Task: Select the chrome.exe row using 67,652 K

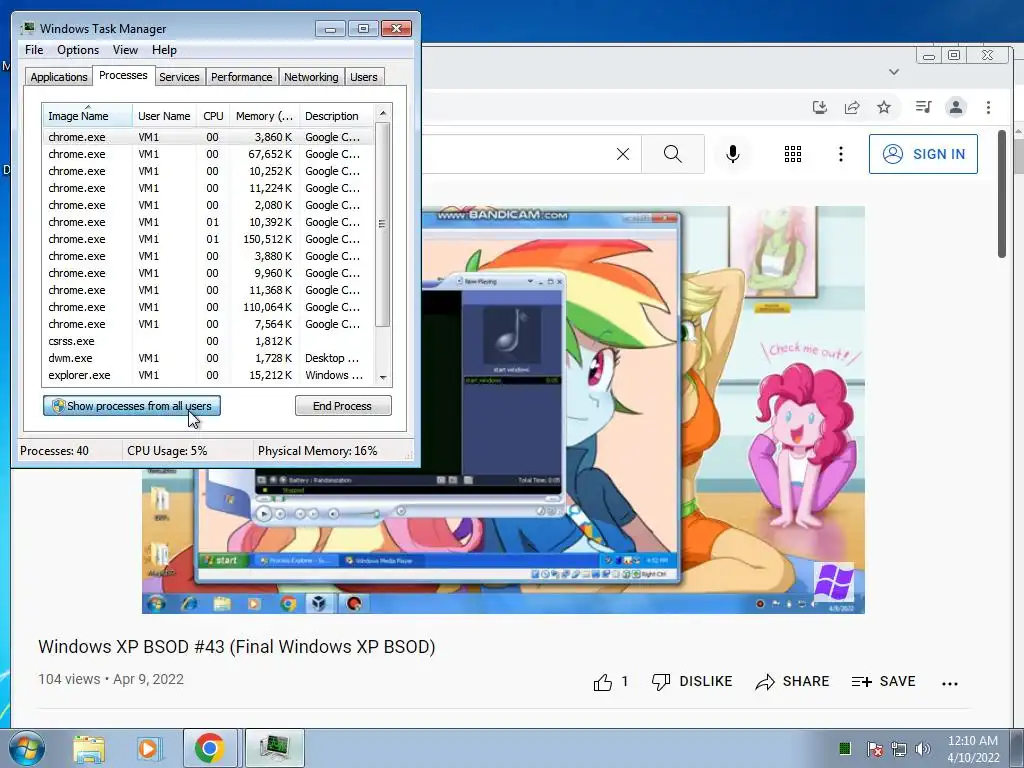Action: pyautogui.click(x=208, y=154)
